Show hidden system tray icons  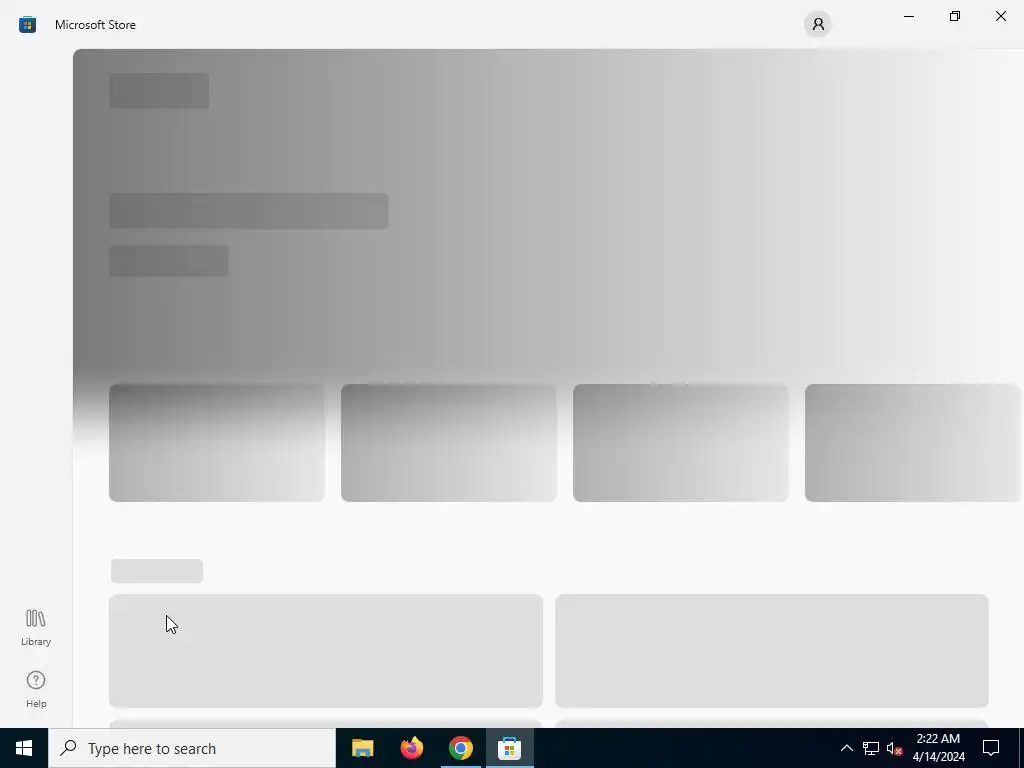[846, 748]
